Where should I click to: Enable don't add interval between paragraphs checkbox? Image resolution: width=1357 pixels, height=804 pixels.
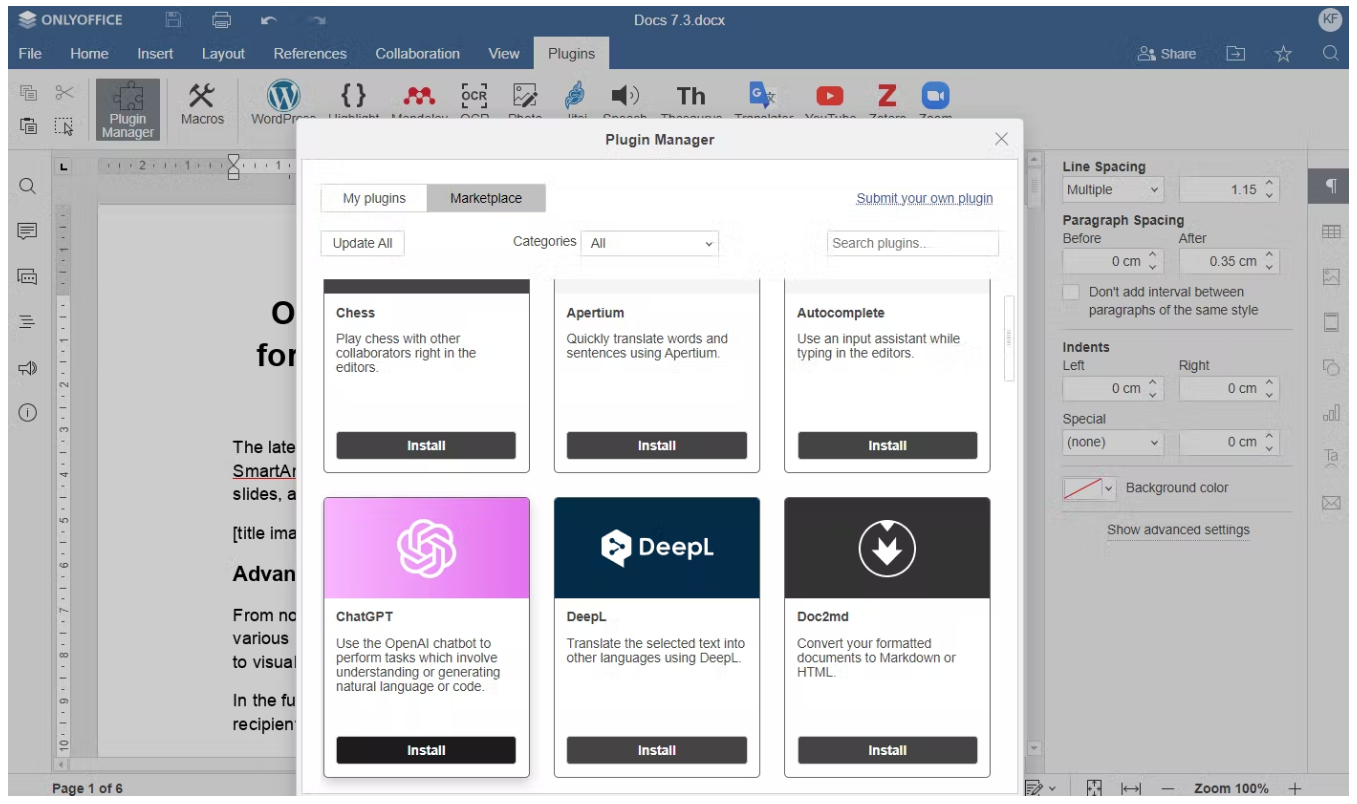pyautogui.click(x=1071, y=292)
